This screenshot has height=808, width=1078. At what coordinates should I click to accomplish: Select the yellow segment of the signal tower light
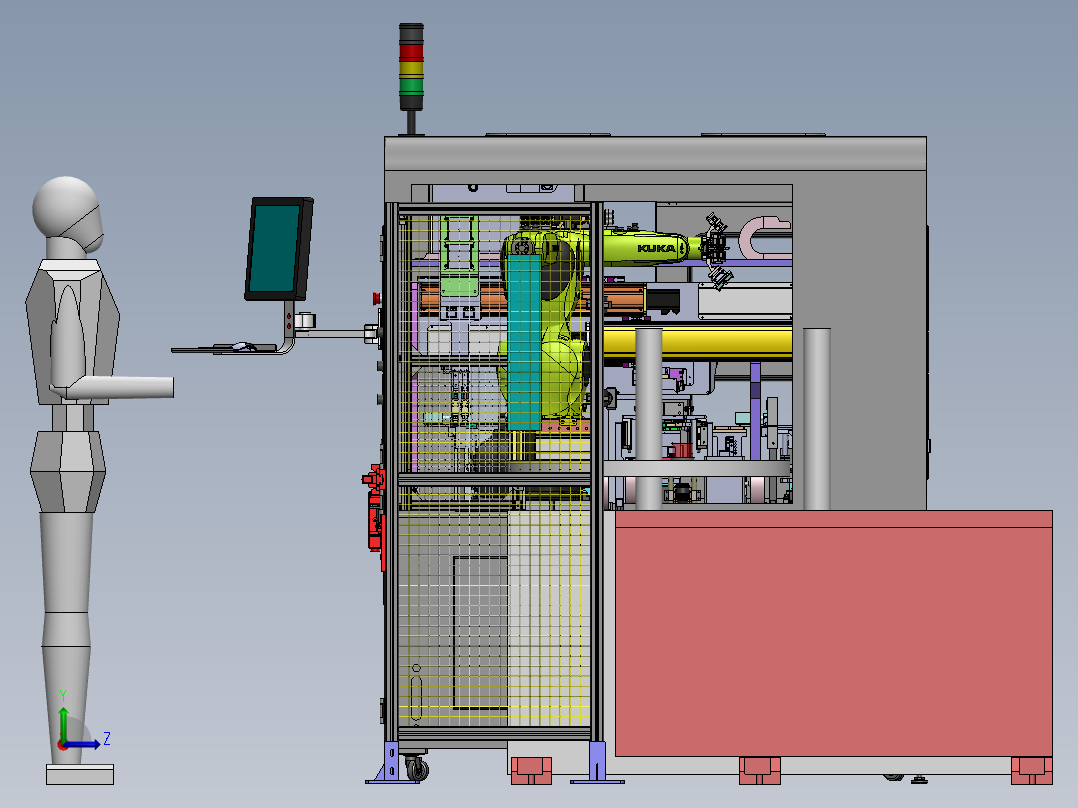tap(411, 69)
